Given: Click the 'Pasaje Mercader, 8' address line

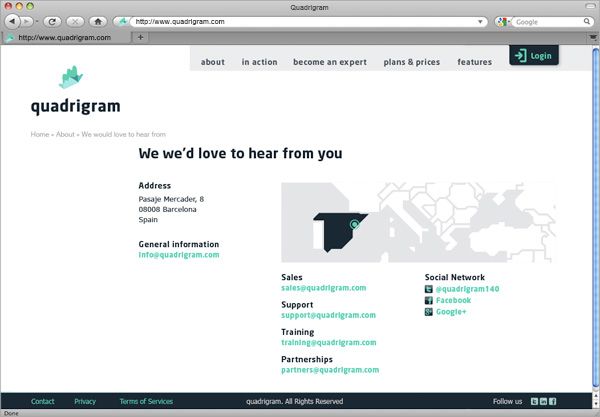Looking at the screenshot, I should (x=171, y=199).
